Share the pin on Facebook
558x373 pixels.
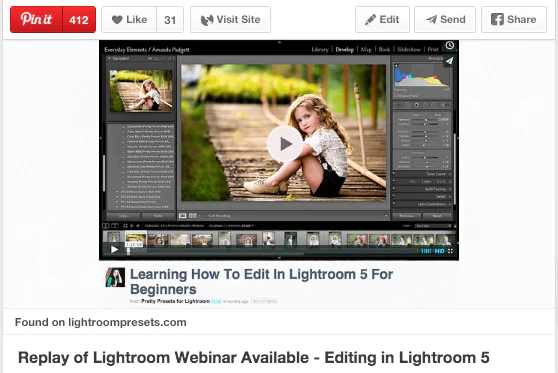point(514,19)
